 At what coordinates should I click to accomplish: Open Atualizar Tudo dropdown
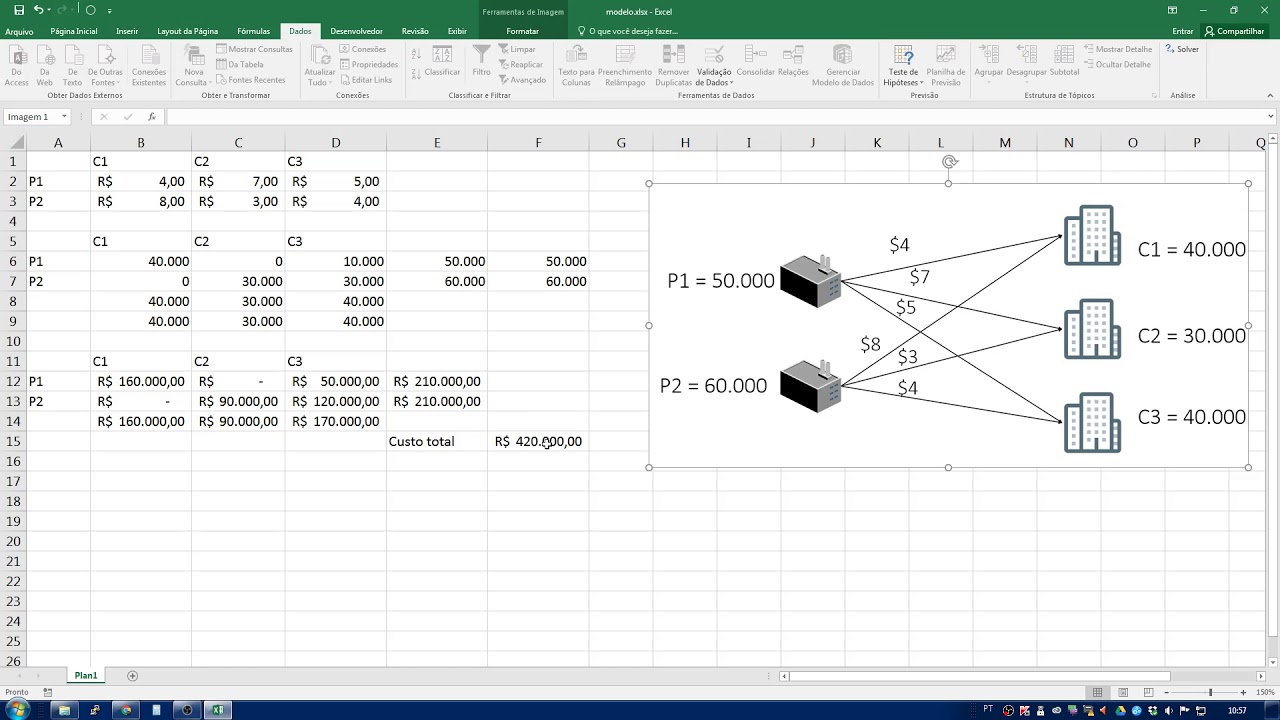(320, 66)
